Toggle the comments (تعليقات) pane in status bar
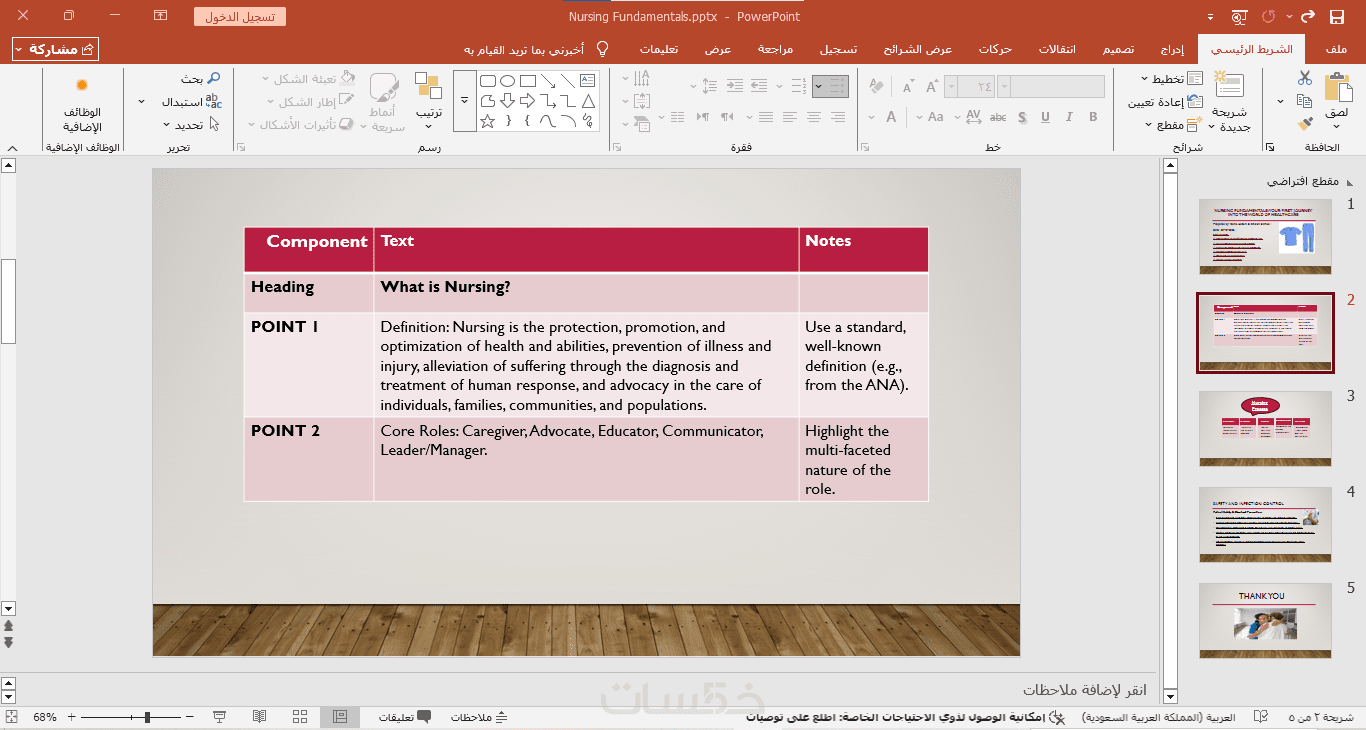The height and width of the screenshot is (730, 1366). coord(405,717)
